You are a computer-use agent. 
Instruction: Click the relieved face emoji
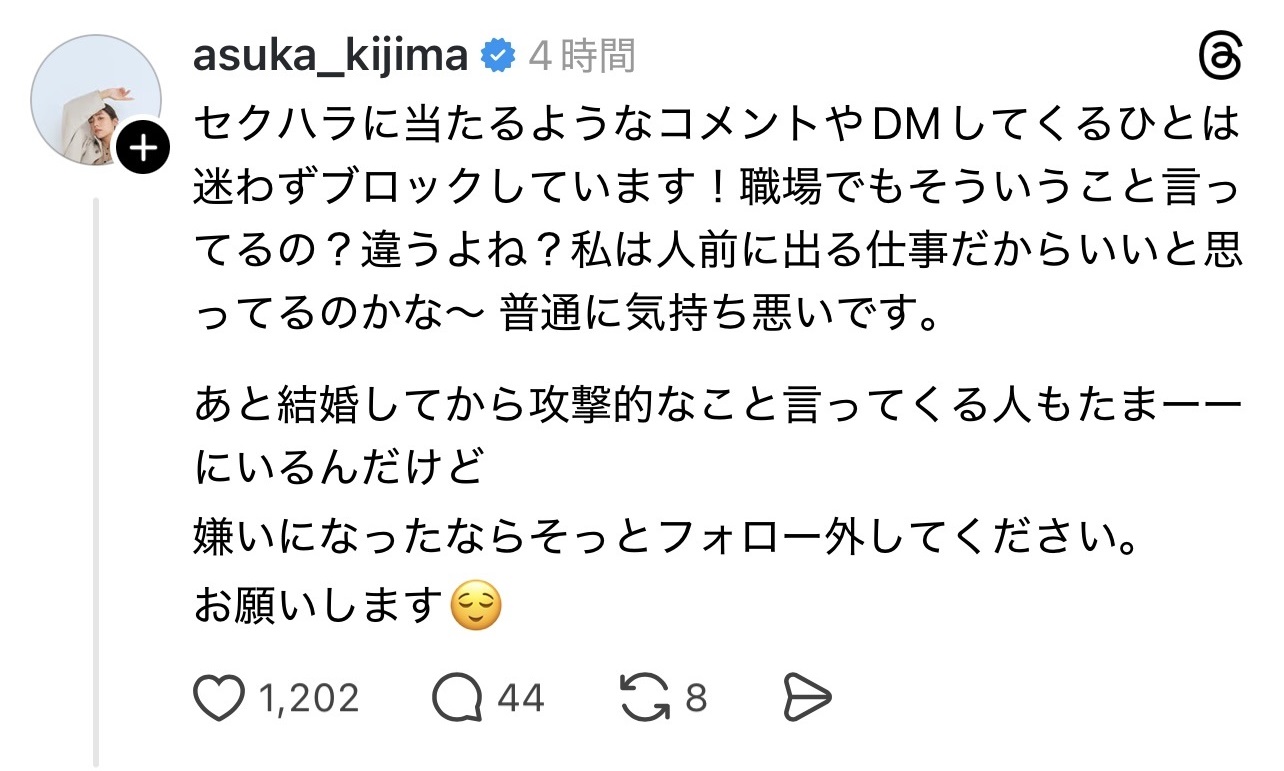[x=476, y=605]
